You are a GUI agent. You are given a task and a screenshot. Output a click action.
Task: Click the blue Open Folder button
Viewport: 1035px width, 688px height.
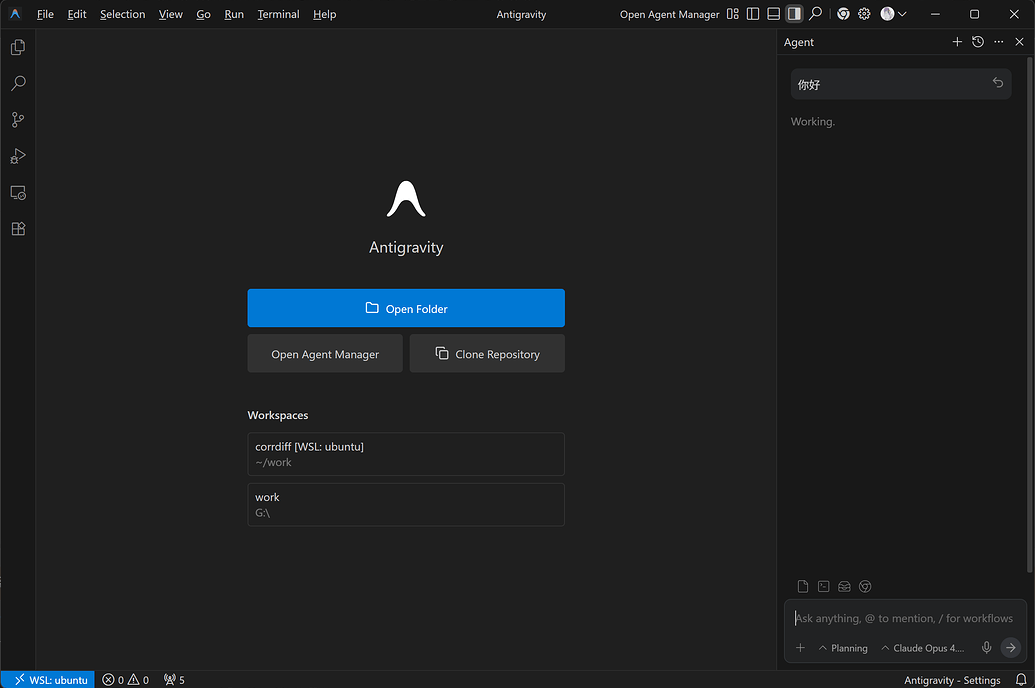pyautogui.click(x=406, y=308)
